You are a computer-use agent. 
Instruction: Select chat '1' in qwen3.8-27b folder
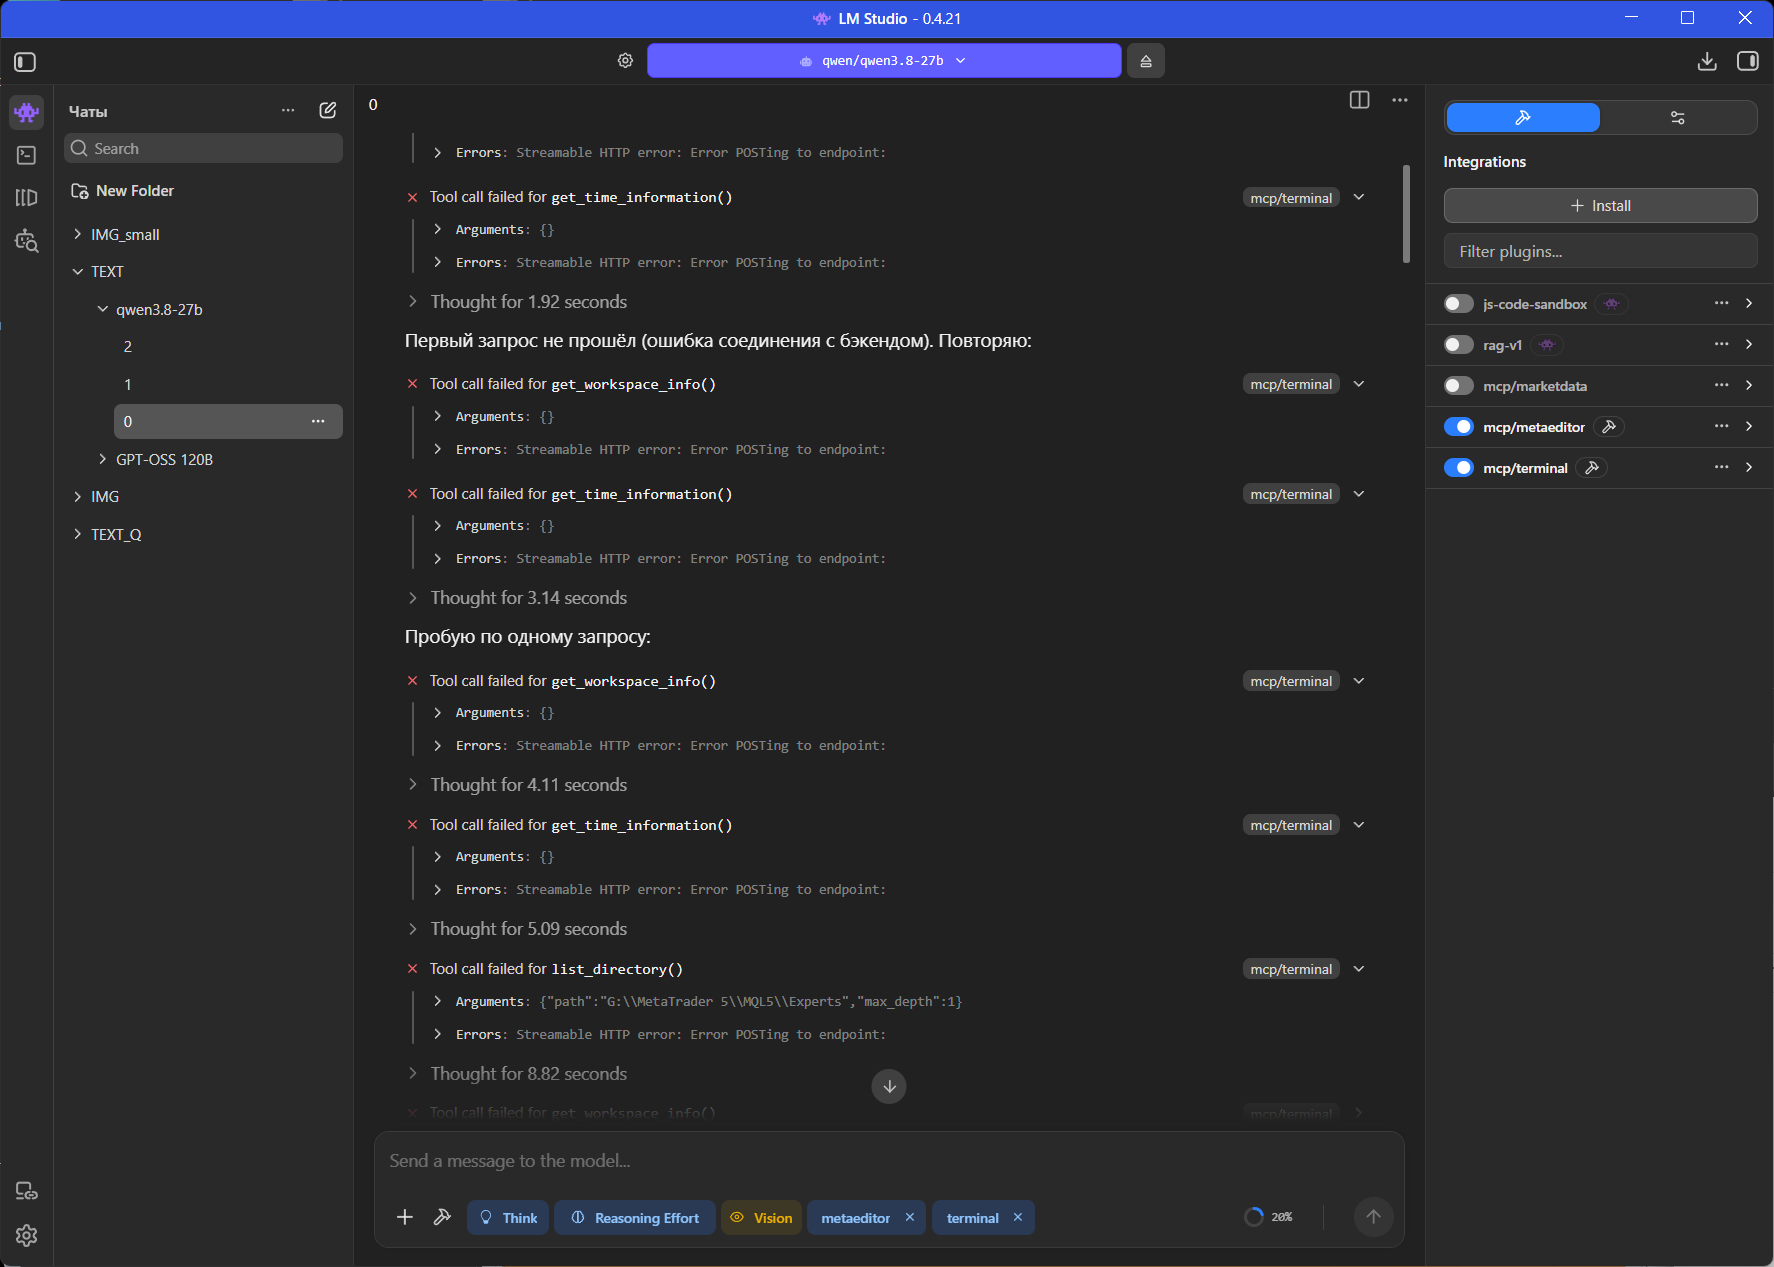tap(228, 384)
